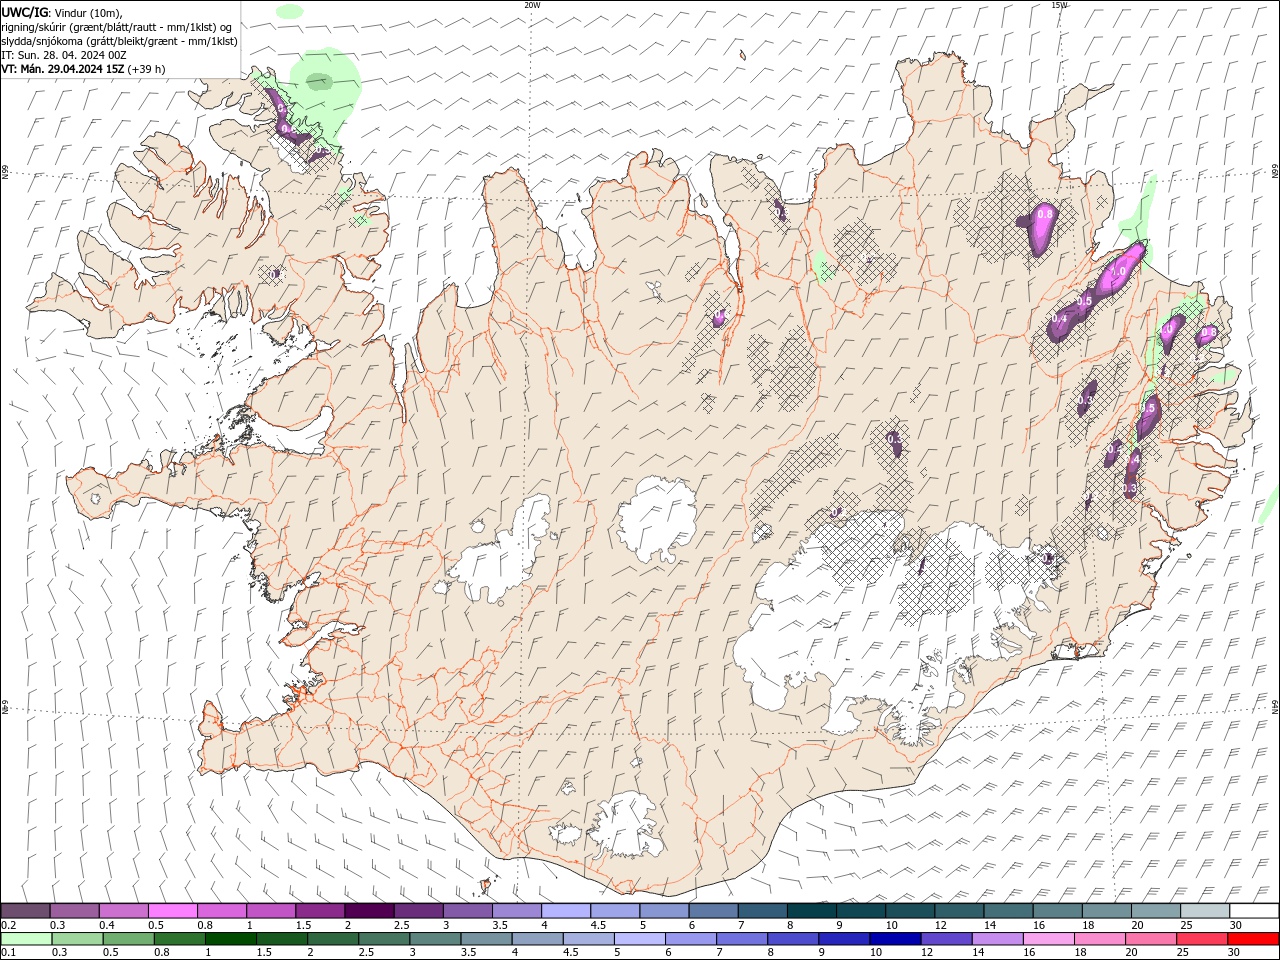This screenshot has height=960, width=1280.
Task: Click the (+39 h) forecast offset text
Action: point(146,69)
